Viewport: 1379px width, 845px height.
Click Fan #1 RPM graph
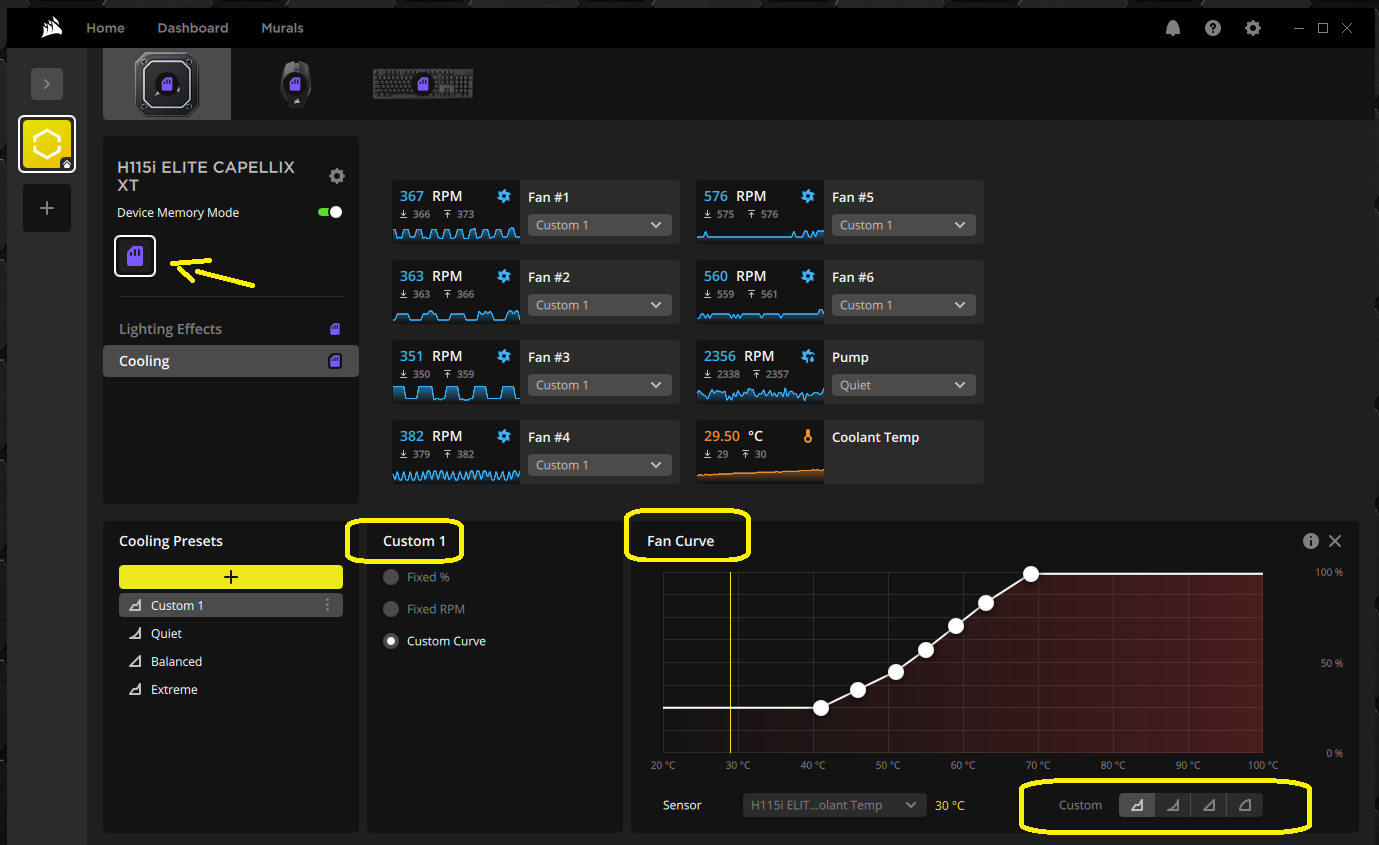tap(456, 233)
